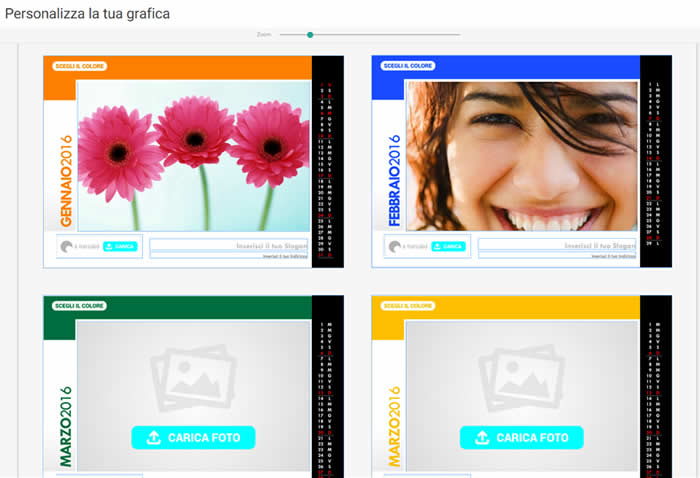Screen dimensions: 700x478
Task: Click Carica Foto on the yellow Marzo card
Action: (x=521, y=437)
